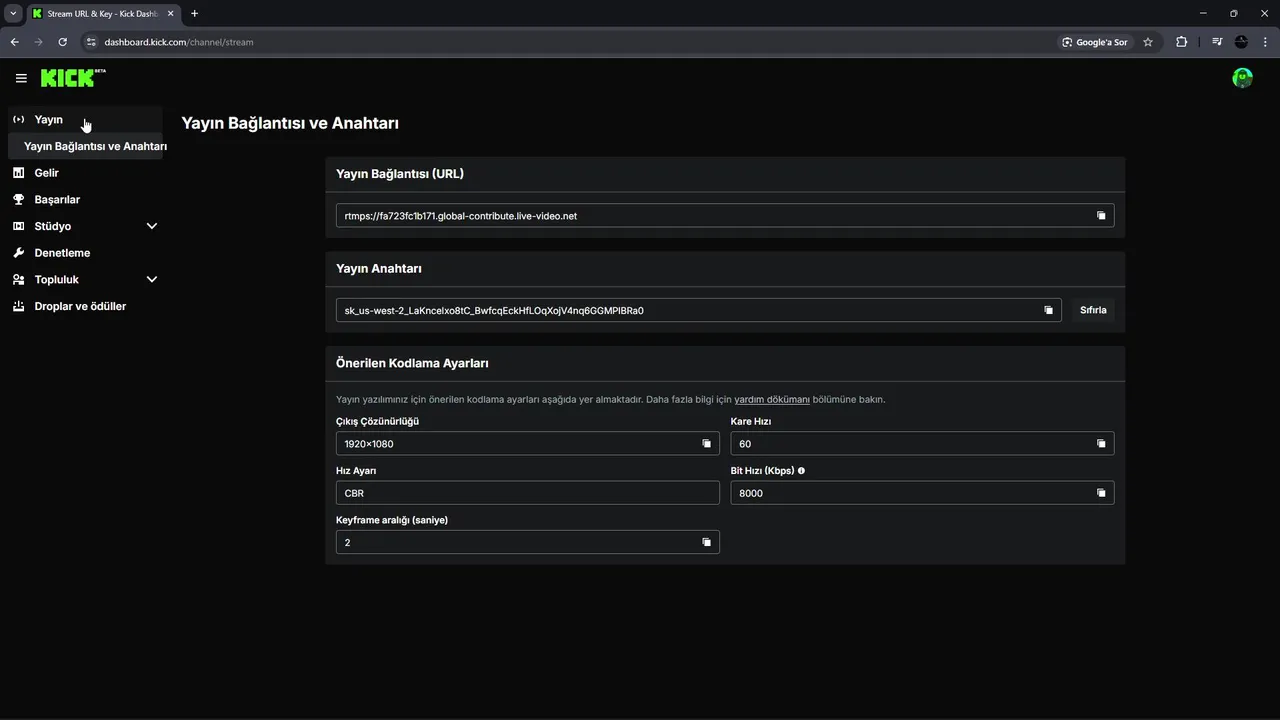1280x720 pixels.
Task: Open the user profile avatar
Action: tap(1242, 78)
